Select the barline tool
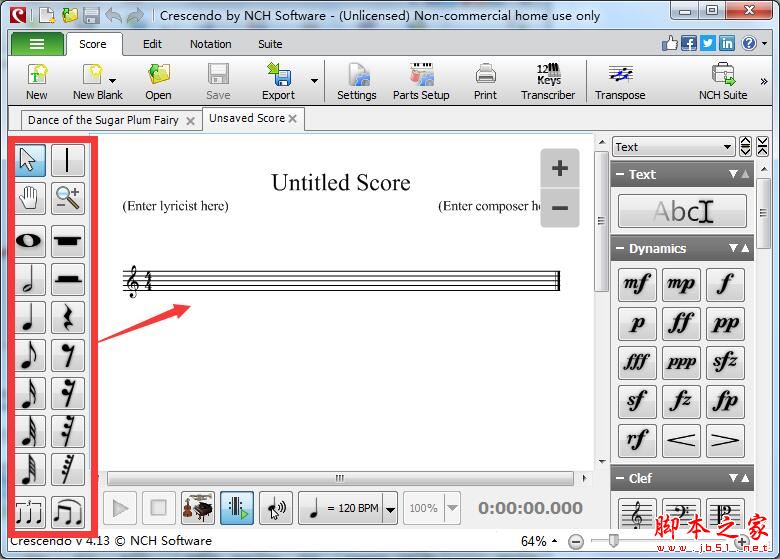This screenshot has width=780, height=559. [x=68, y=161]
